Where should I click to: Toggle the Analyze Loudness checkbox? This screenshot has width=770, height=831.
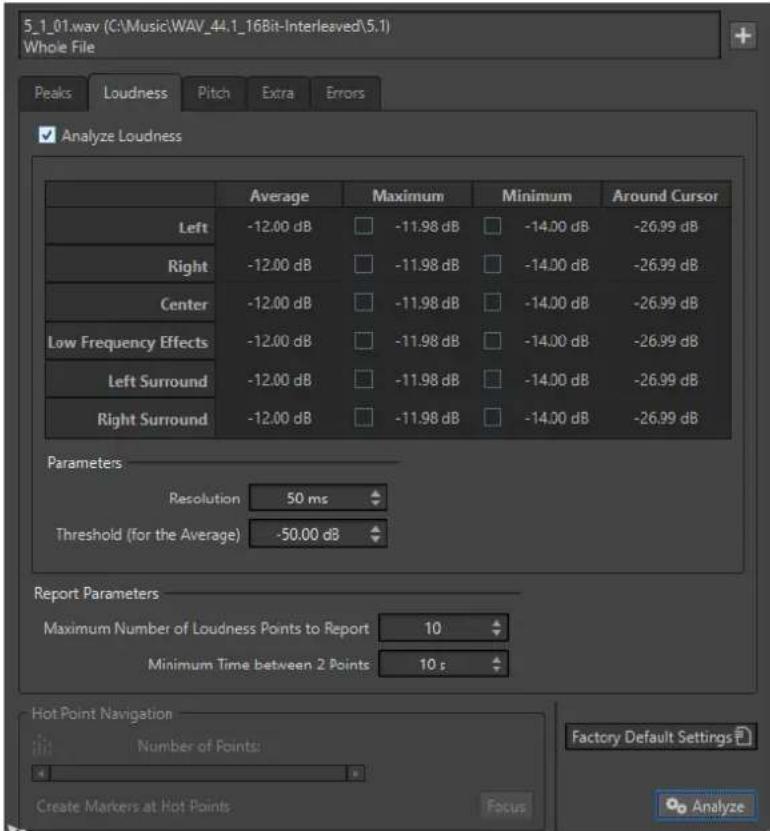(x=47, y=135)
